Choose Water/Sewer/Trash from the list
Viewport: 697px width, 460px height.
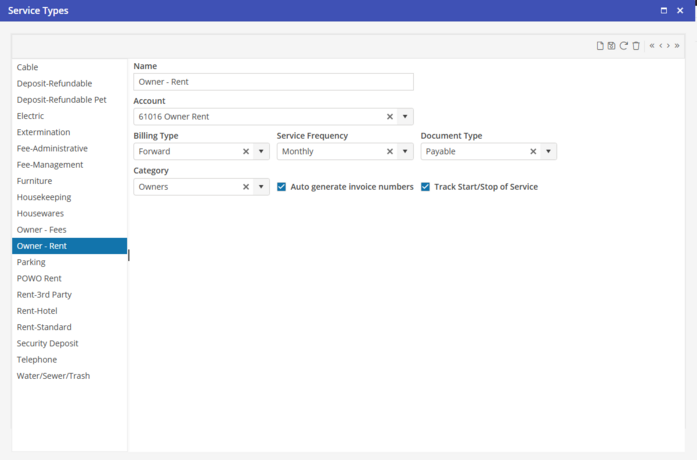coord(53,376)
